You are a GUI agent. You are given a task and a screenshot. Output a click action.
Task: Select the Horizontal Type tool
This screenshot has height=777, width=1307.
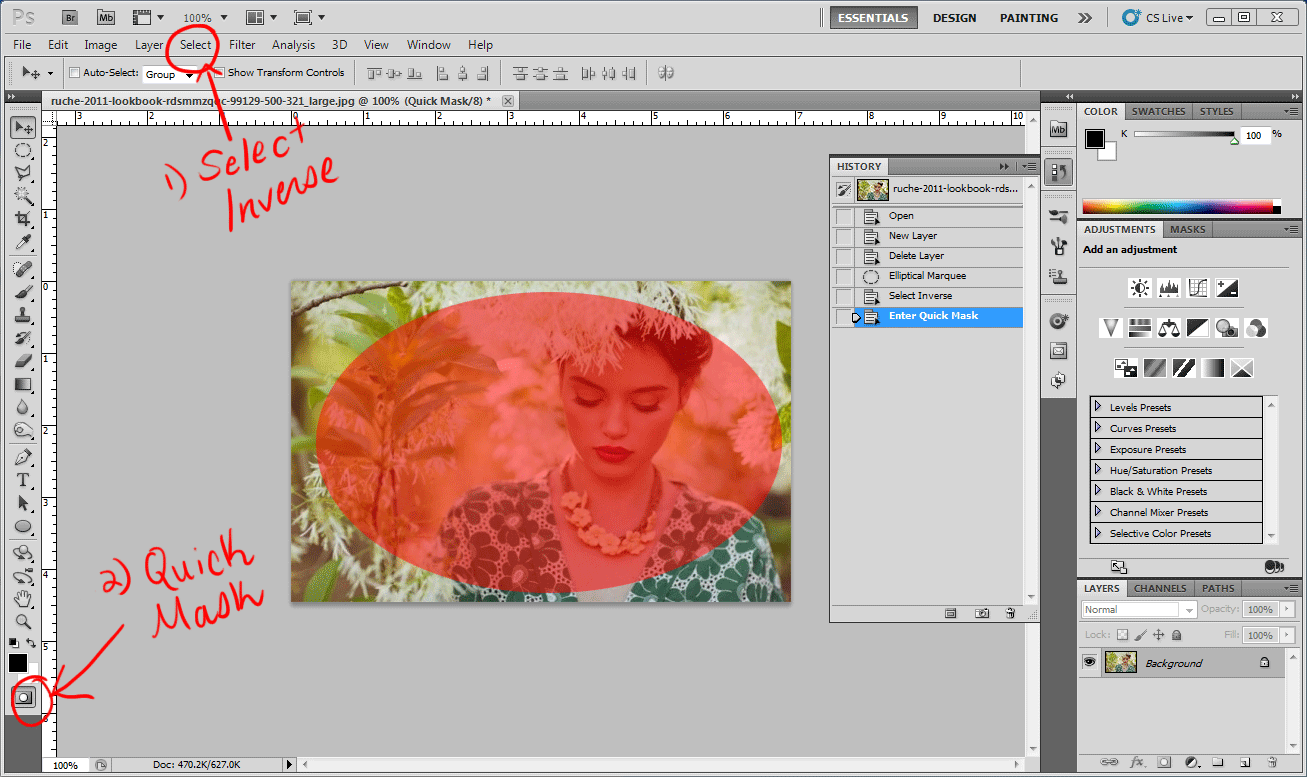(x=23, y=480)
